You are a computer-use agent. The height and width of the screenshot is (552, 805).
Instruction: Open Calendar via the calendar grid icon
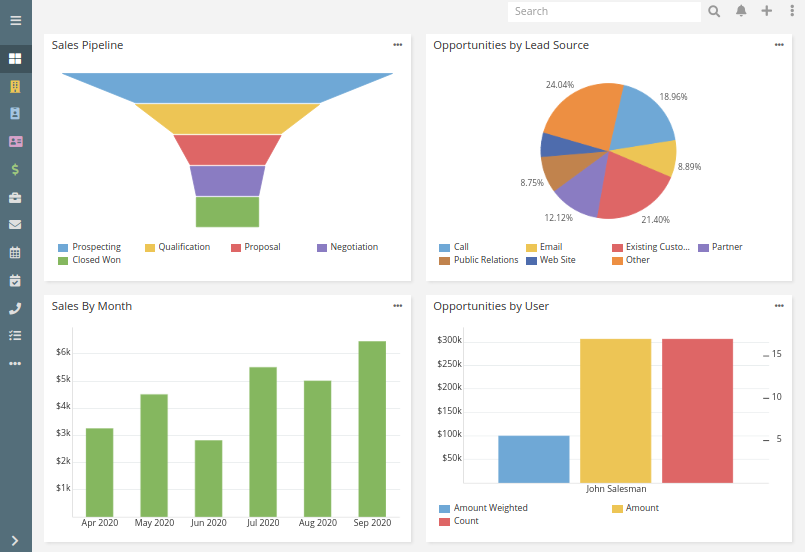click(x=15, y=253)
